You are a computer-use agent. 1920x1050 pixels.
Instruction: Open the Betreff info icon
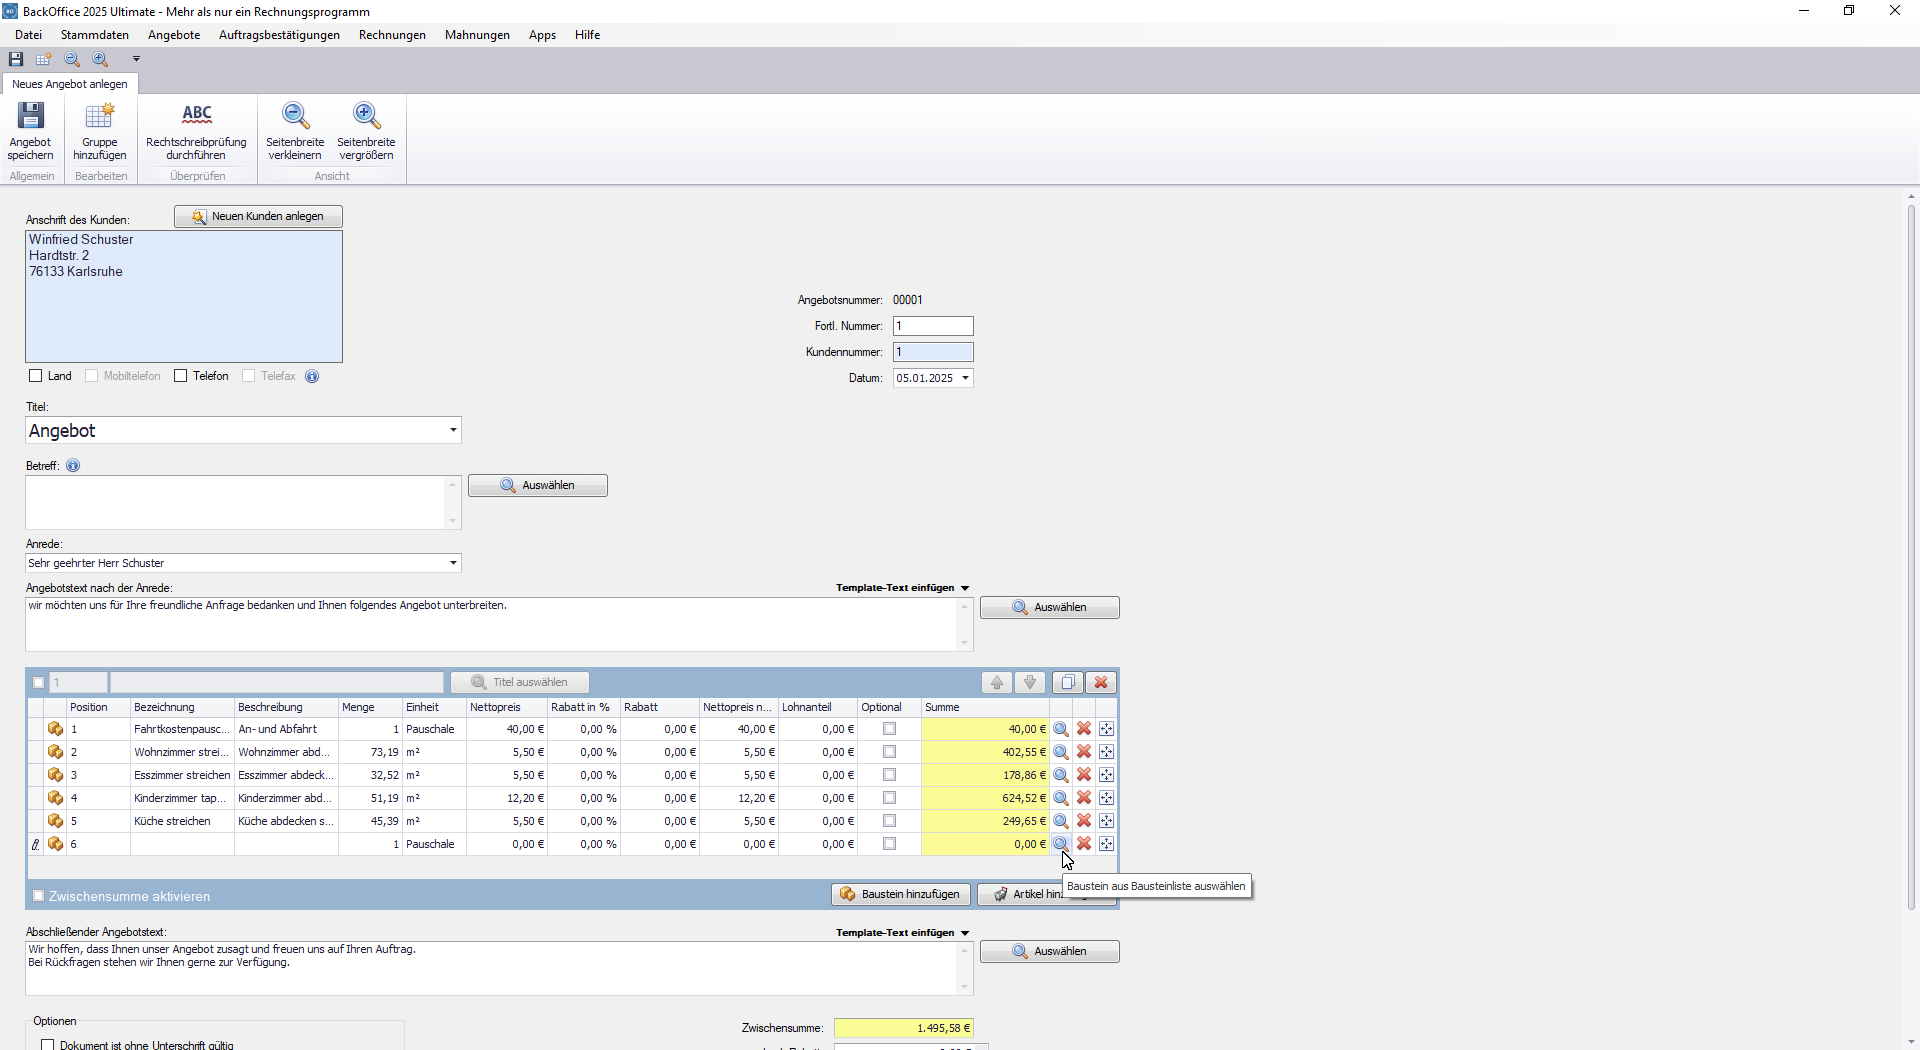coord(73,465)
